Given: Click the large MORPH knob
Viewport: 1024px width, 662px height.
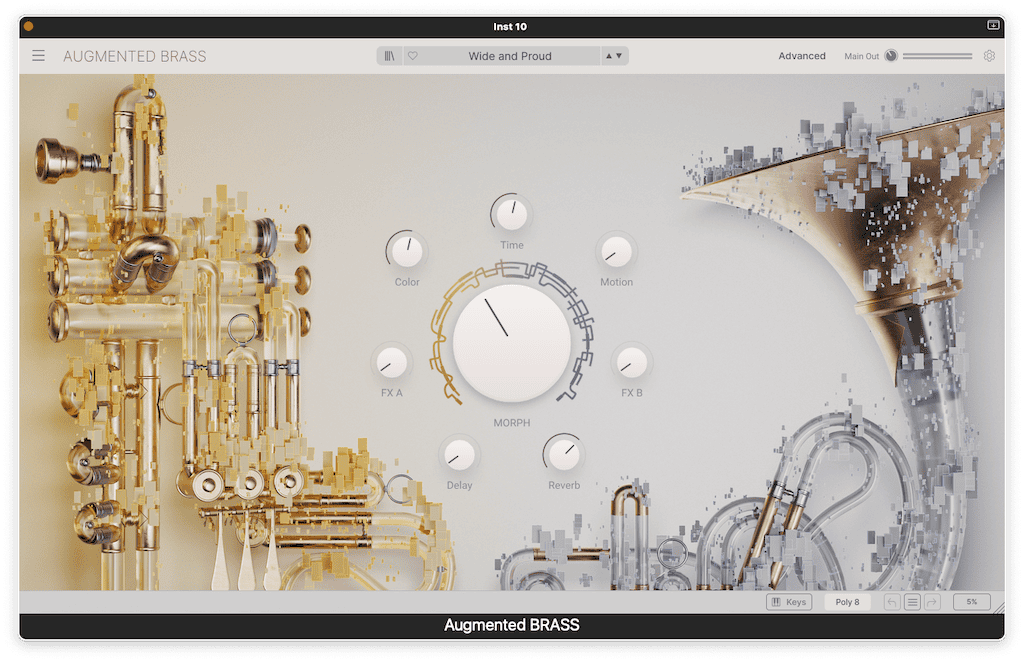Looking at the screenshot, I should tap(512, 342).
